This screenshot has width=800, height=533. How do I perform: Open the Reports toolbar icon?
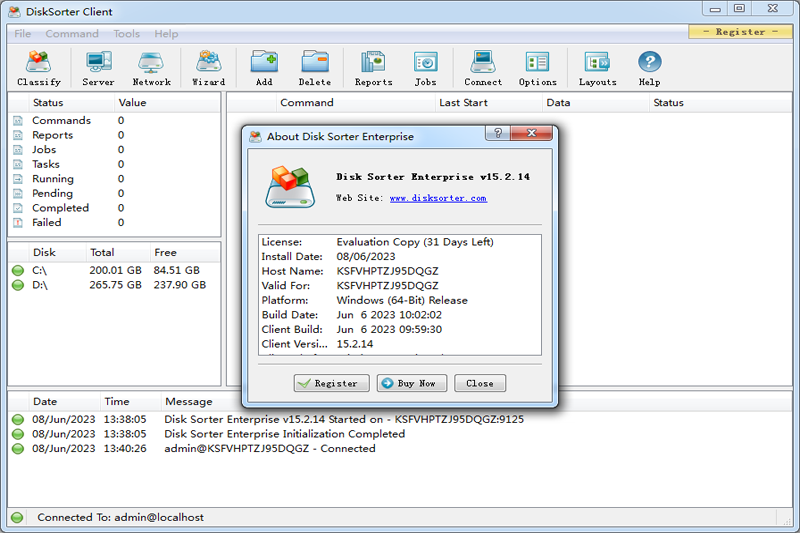[373, 68]
